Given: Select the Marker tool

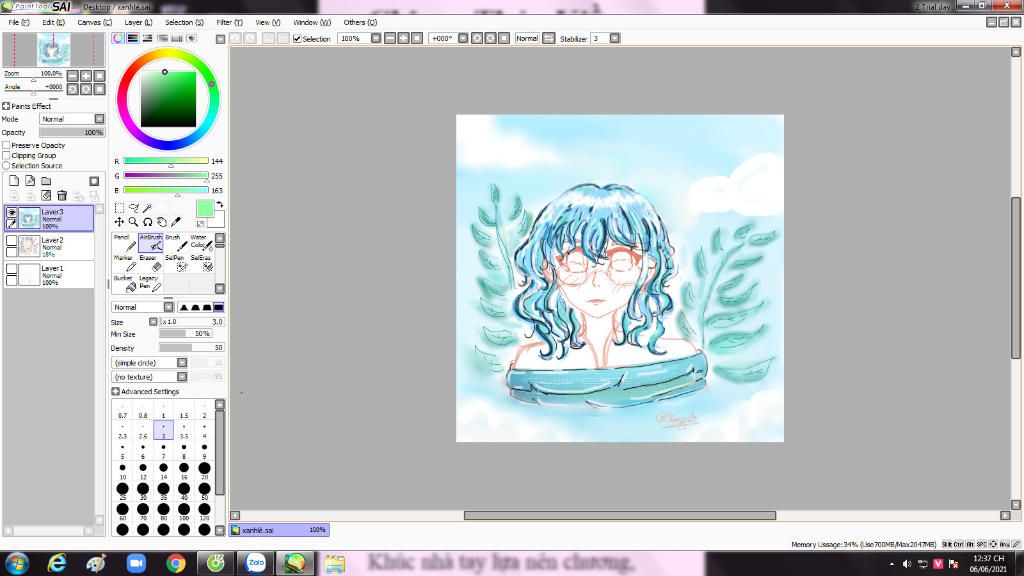Looking at the screenshot, I should click(124, 263).
